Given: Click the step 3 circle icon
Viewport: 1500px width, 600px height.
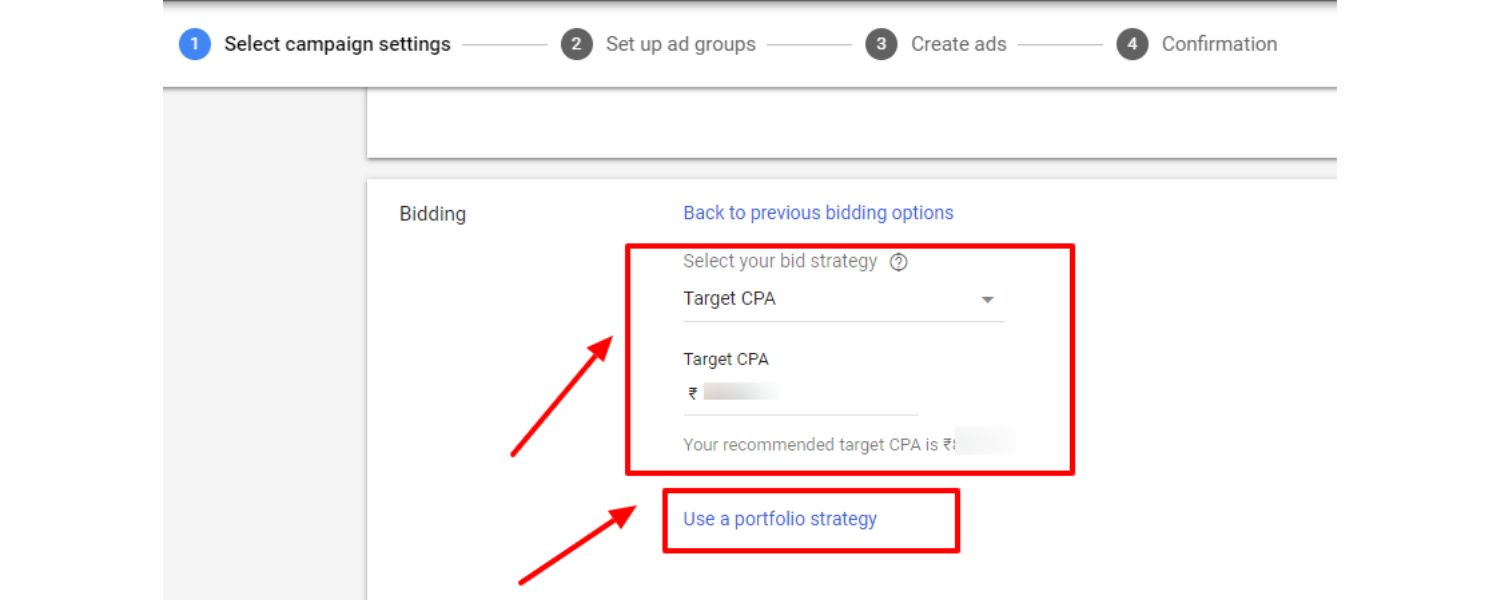Looking at the screenshot, I should tap(884, 44).
